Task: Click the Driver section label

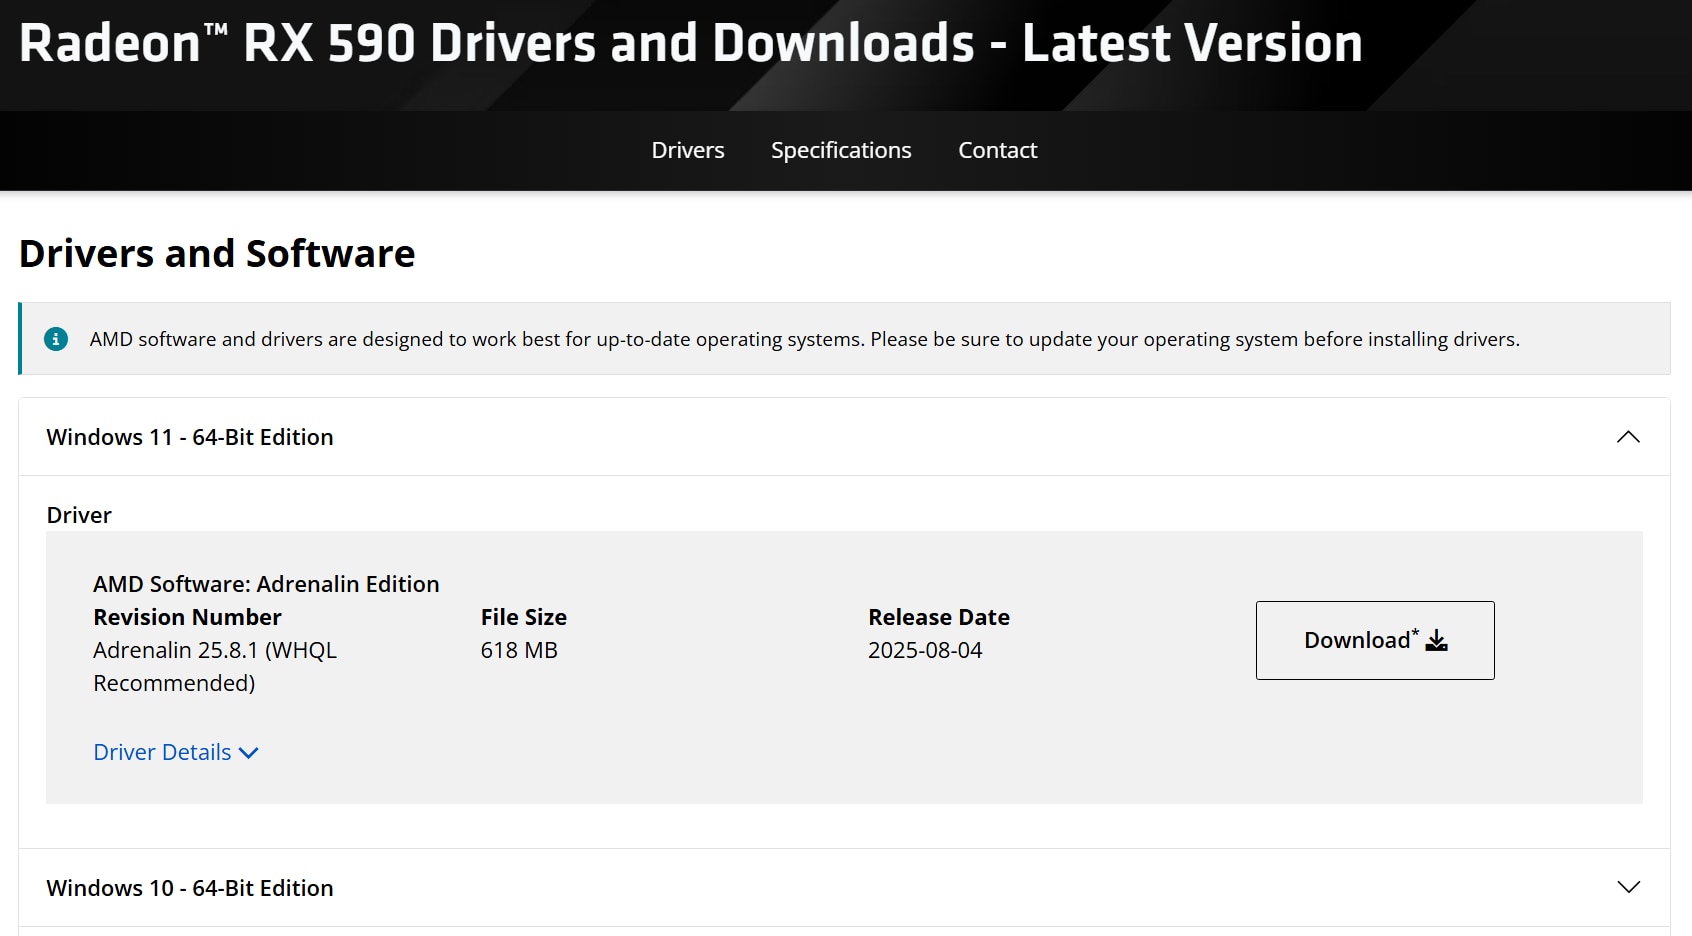Action: pos(79,515)
